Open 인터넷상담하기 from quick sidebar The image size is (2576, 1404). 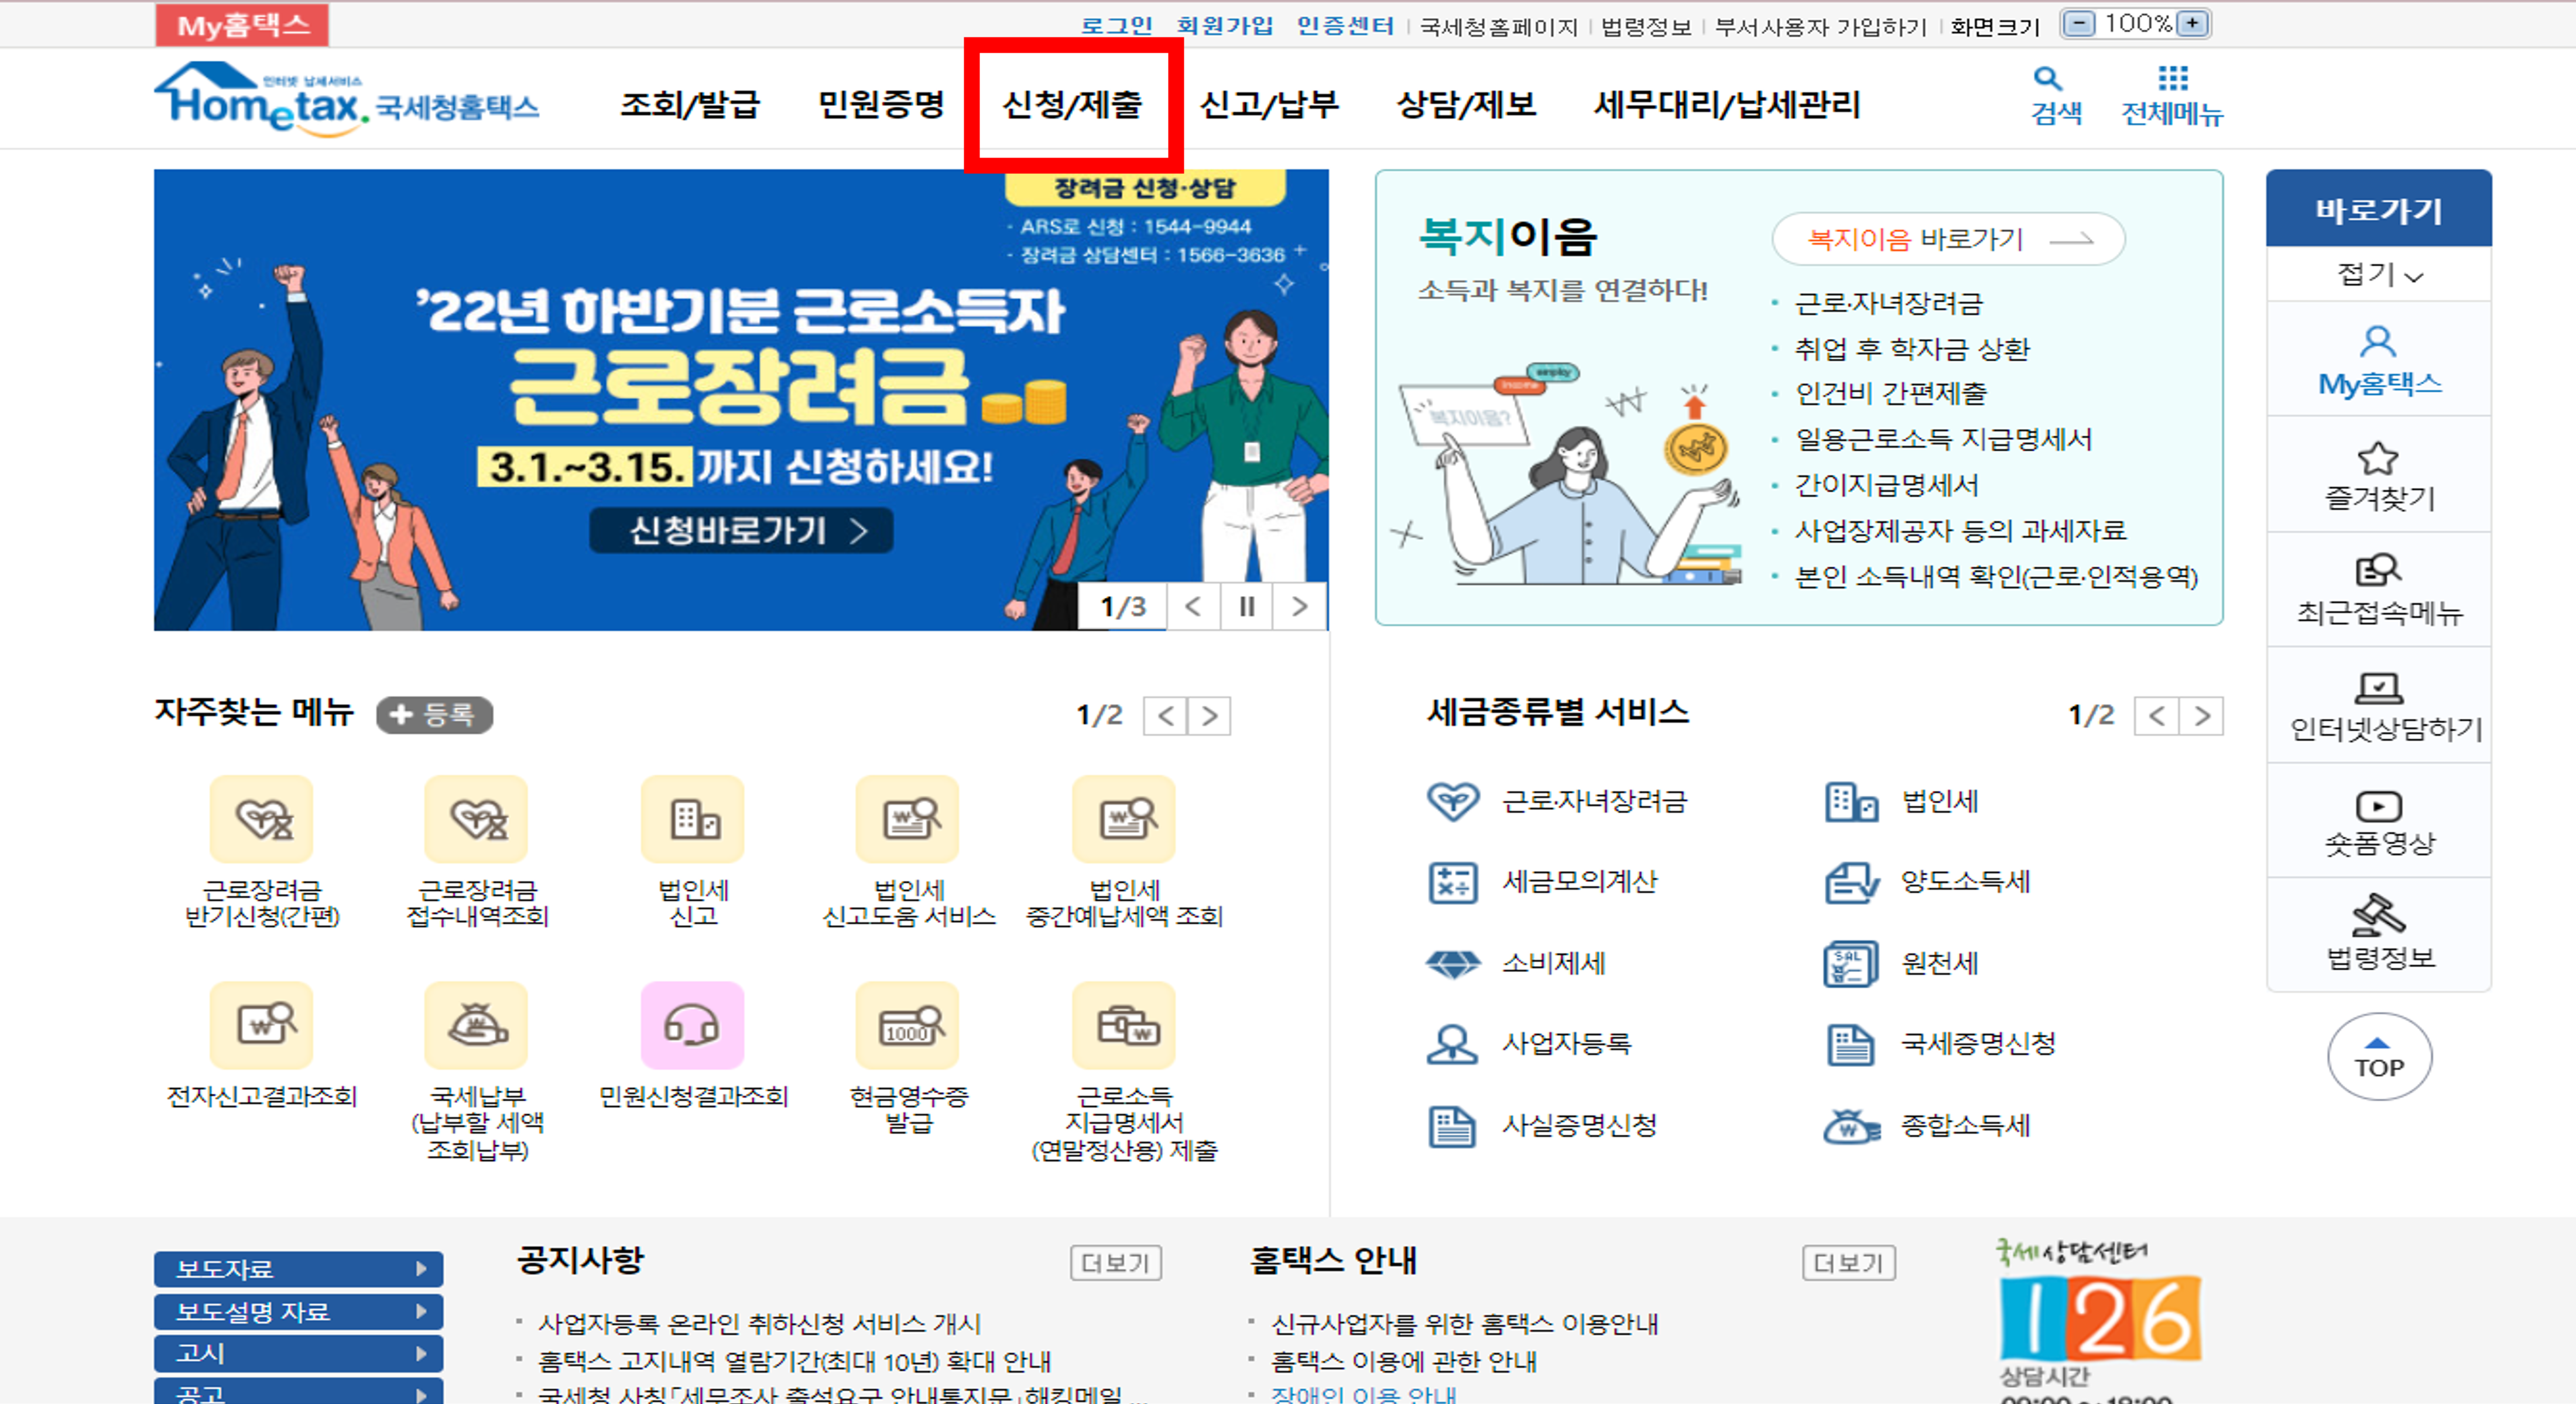coord(2379,690)
